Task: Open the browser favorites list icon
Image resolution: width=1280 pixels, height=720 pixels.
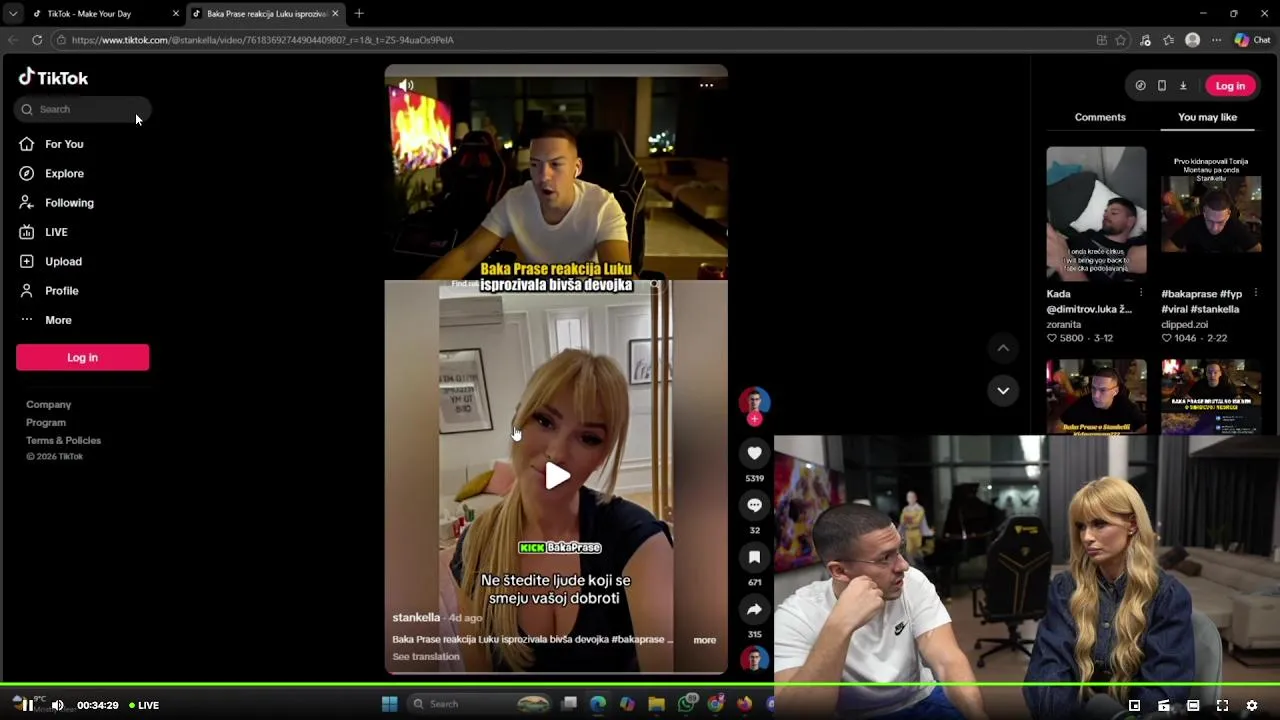Action: tap(1168, 40)
